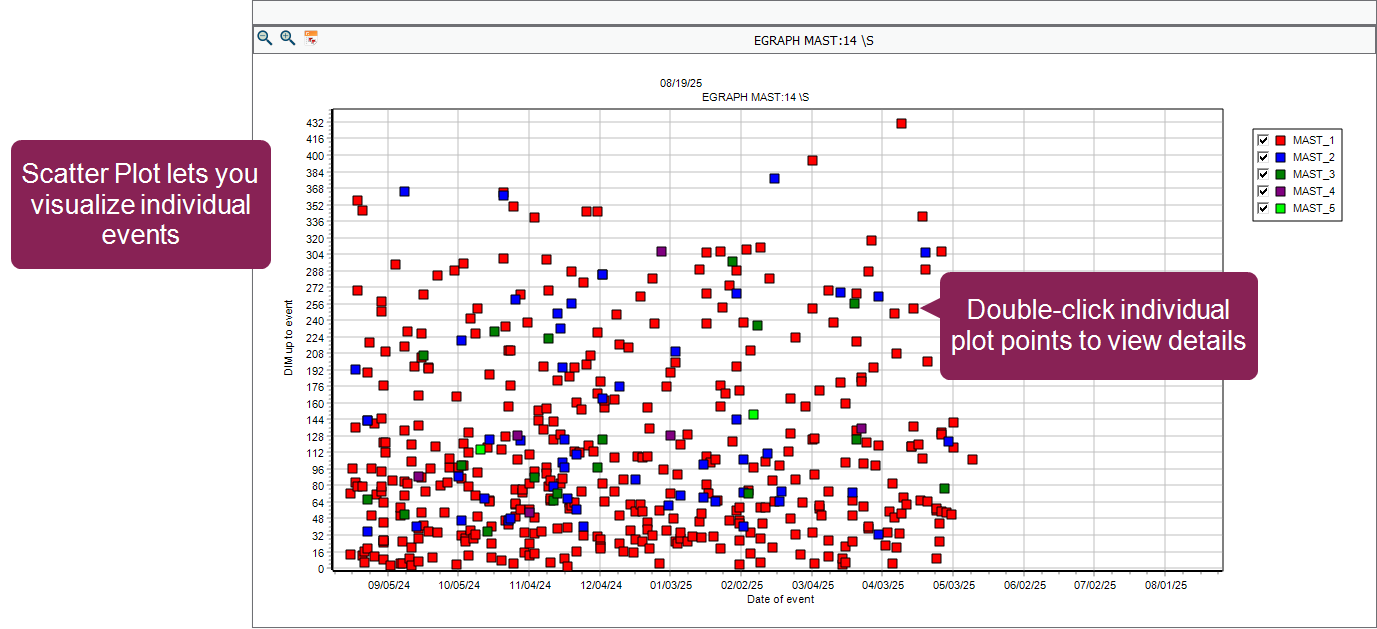Click the EGRAPH MAST:14 \S title bar
The image size is (1377, 629).
pyautogui.click(x=814, y=40)
